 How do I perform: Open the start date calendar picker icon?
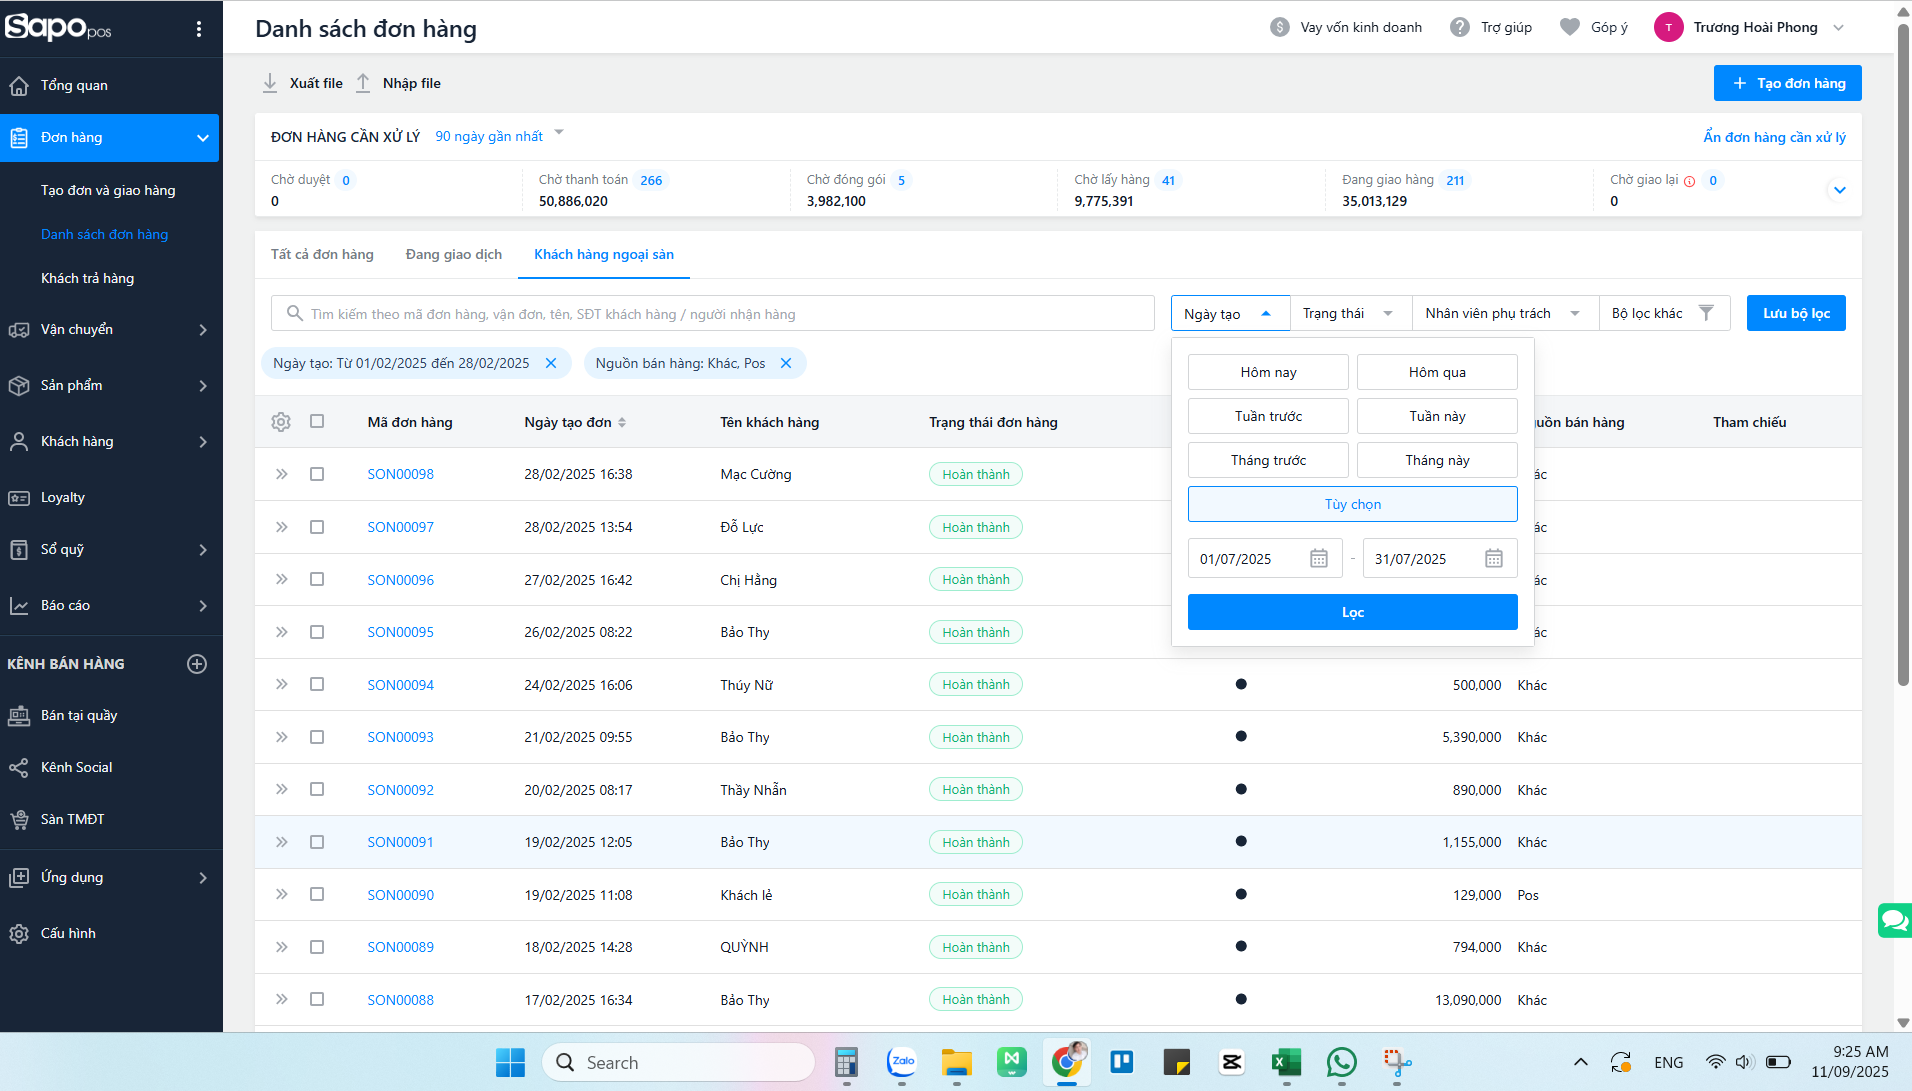tap(1318, 559)
